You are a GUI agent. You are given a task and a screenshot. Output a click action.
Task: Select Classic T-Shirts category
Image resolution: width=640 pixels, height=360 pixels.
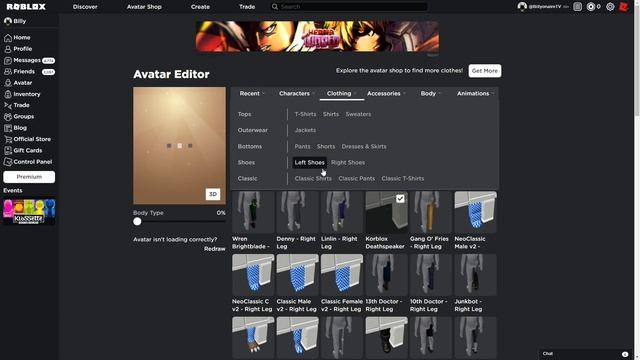(402, 179)
